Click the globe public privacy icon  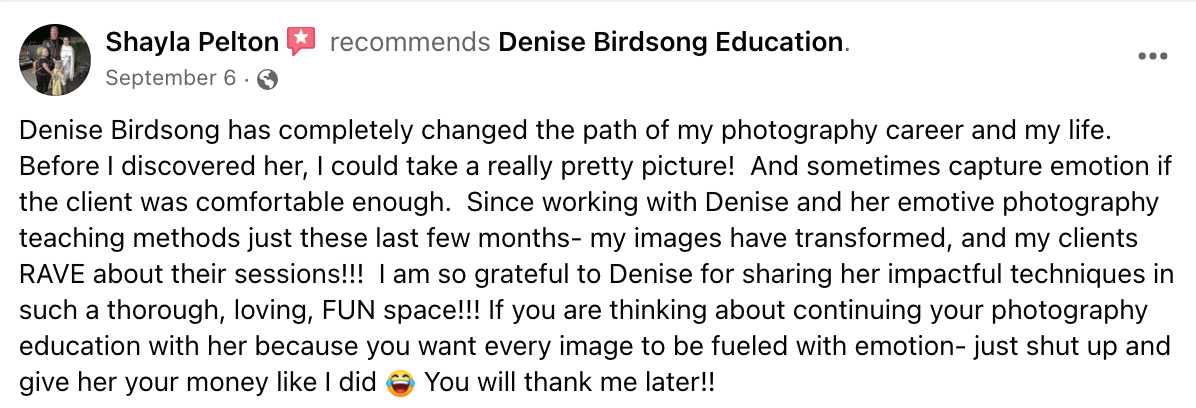pyautogui.click(x=267, y=79)
